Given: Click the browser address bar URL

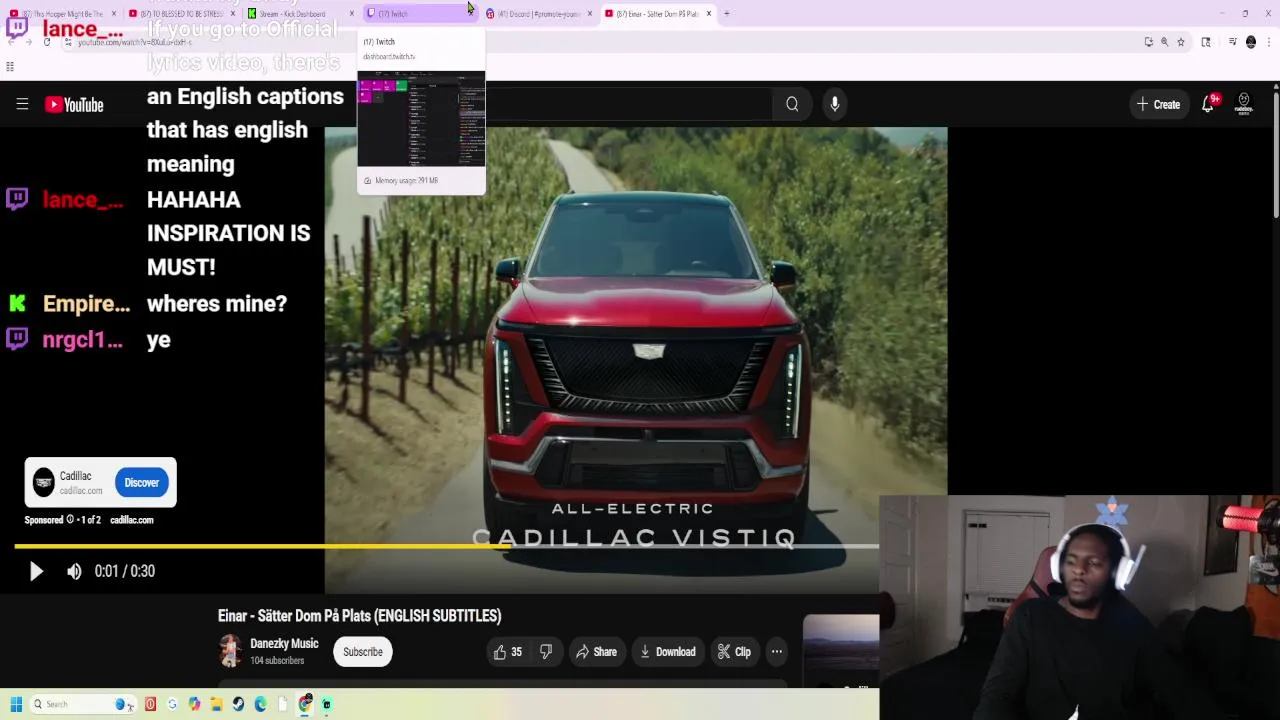Looking at the screenshot, I should point(134,42).
